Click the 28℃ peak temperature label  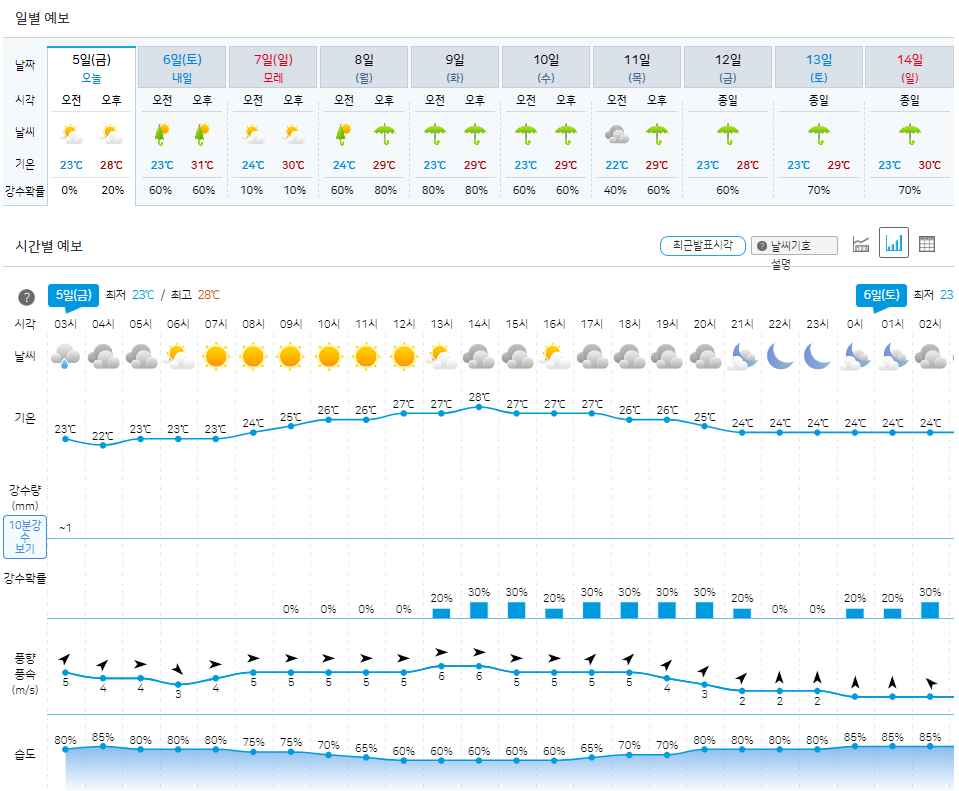(x=479, y=397)
